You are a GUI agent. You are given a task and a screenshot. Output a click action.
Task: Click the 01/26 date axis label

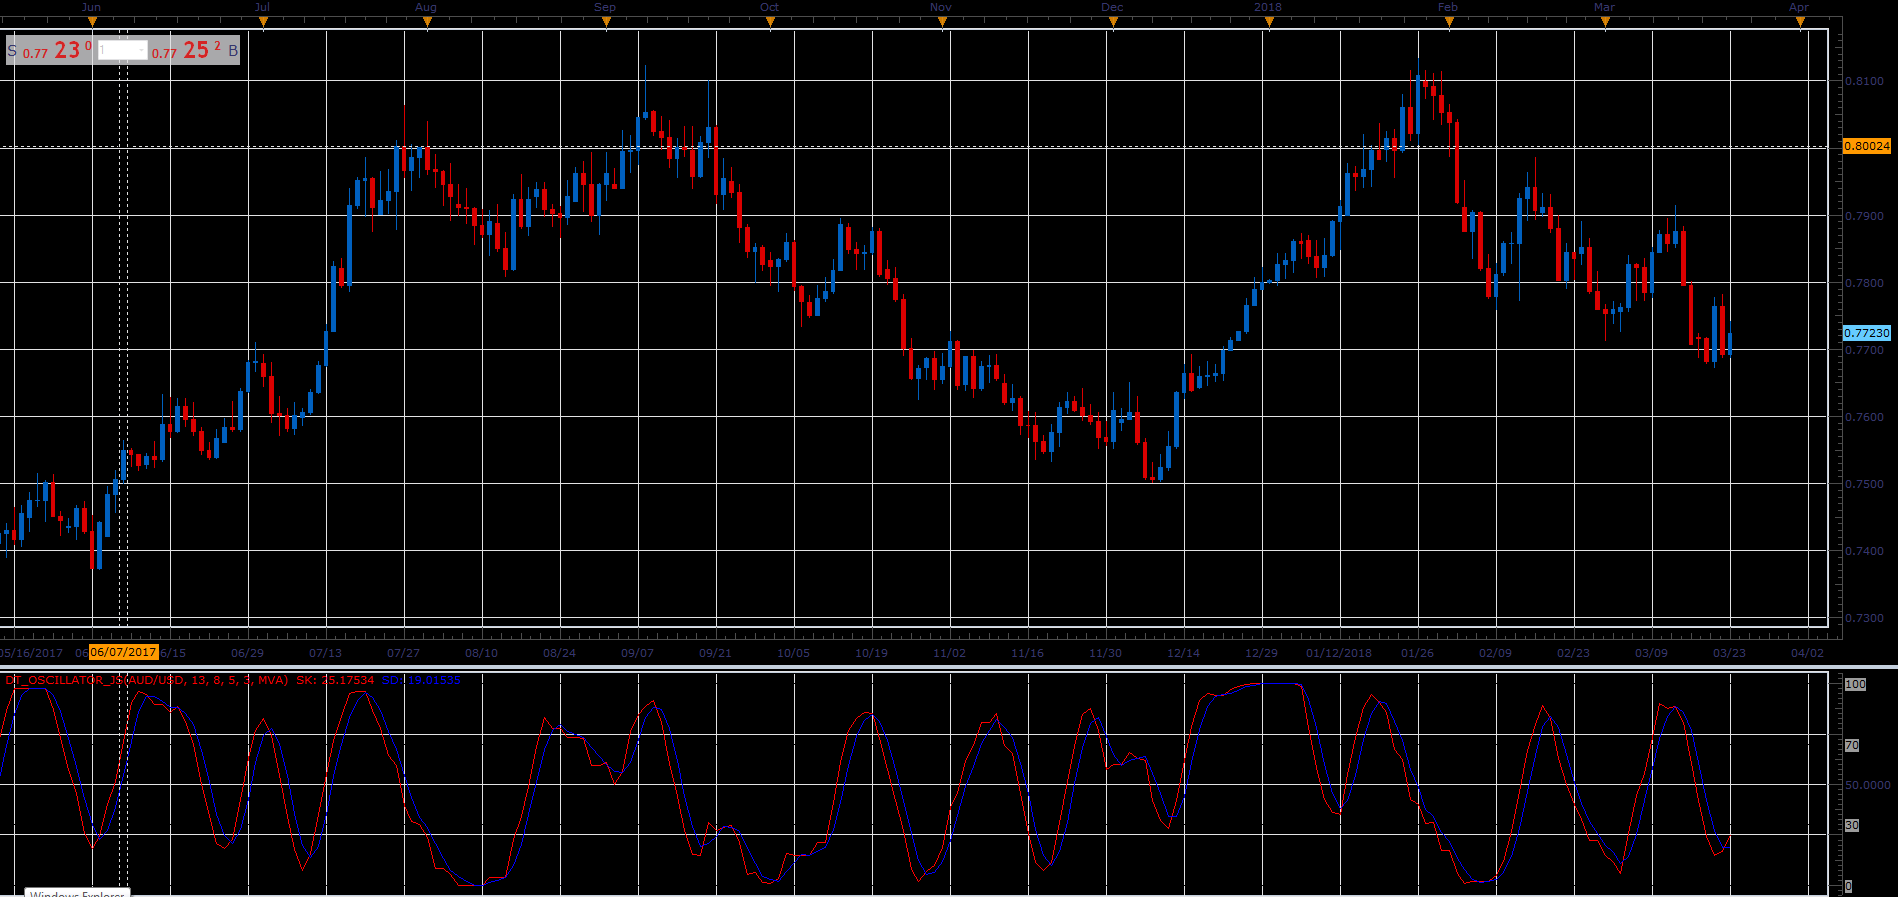(1417, 653)
